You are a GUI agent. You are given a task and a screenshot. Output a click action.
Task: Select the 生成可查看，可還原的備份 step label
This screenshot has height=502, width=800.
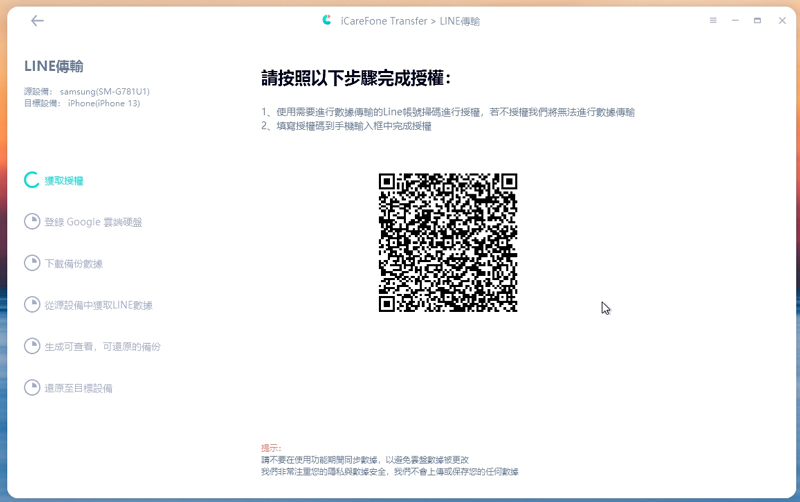click(x=102, y=347)
